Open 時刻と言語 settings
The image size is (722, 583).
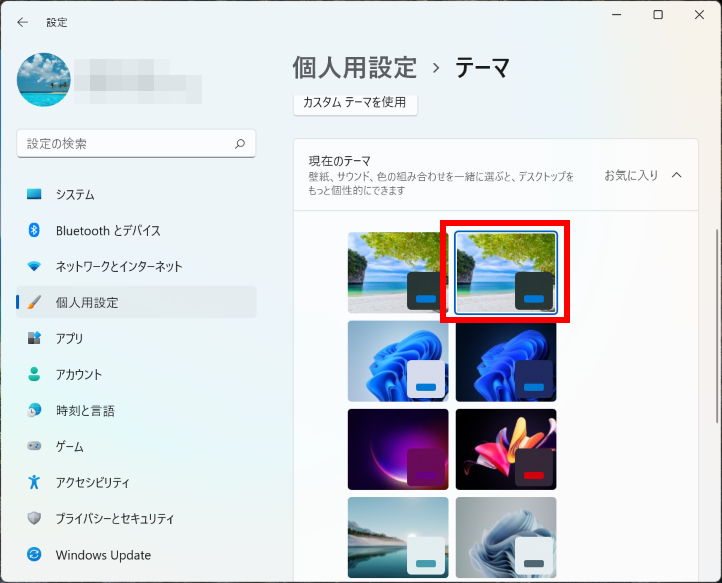[x=136, y=410]
